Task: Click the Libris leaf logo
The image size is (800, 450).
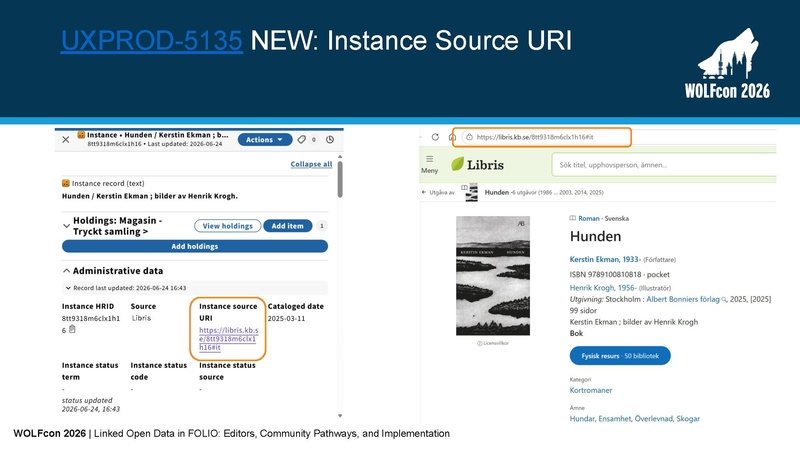Action: 458,164
